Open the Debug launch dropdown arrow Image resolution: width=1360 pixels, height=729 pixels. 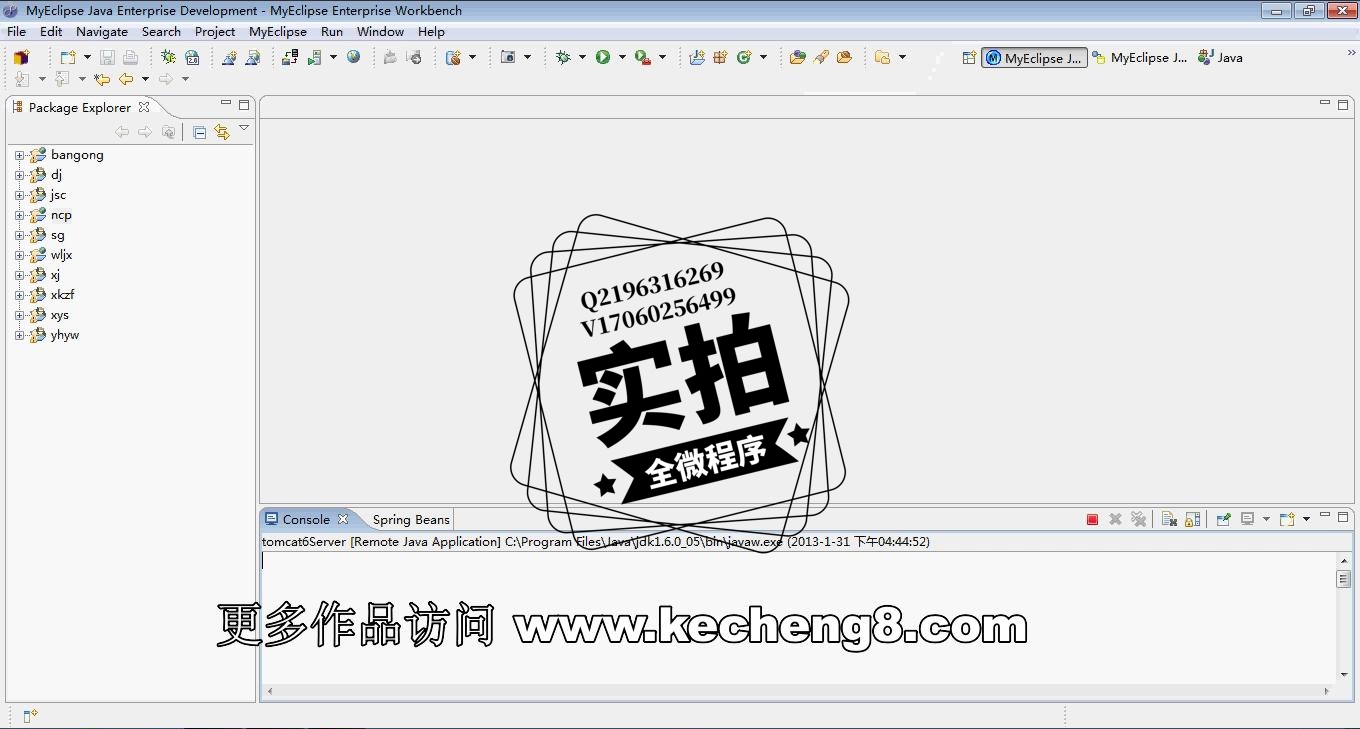tap(582, 58)
